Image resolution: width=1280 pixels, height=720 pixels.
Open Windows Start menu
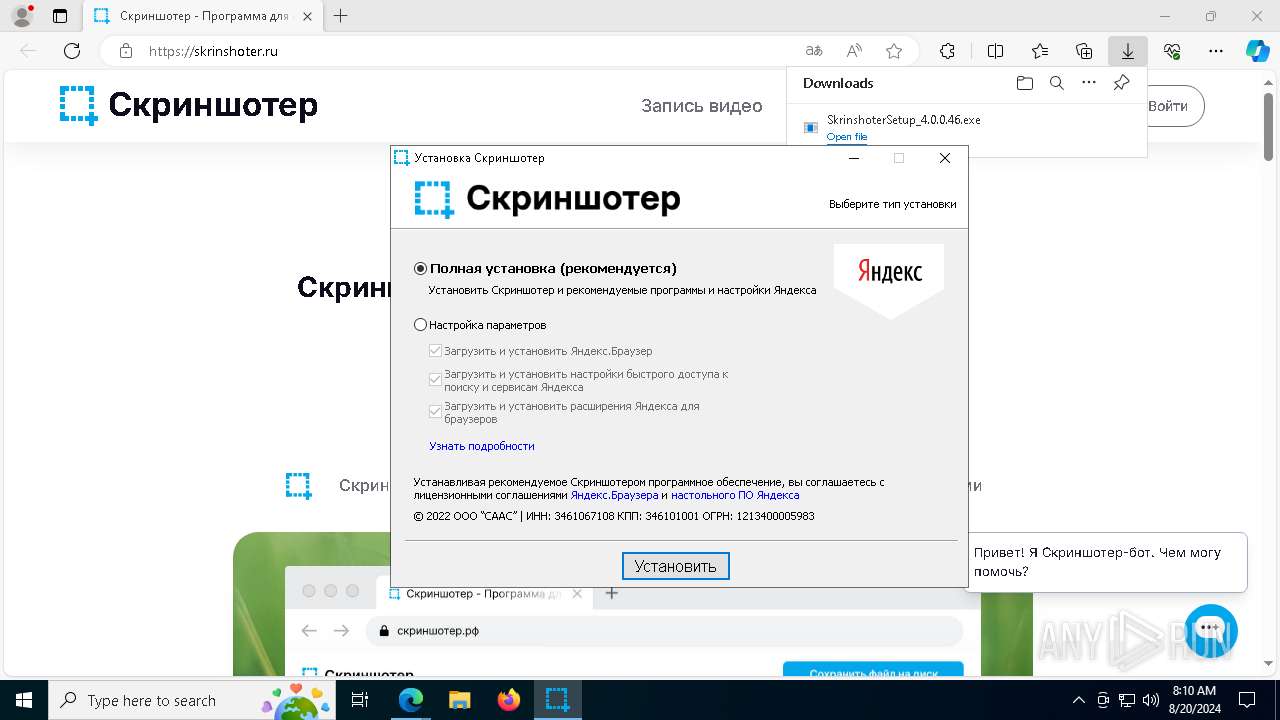point(24,700)
